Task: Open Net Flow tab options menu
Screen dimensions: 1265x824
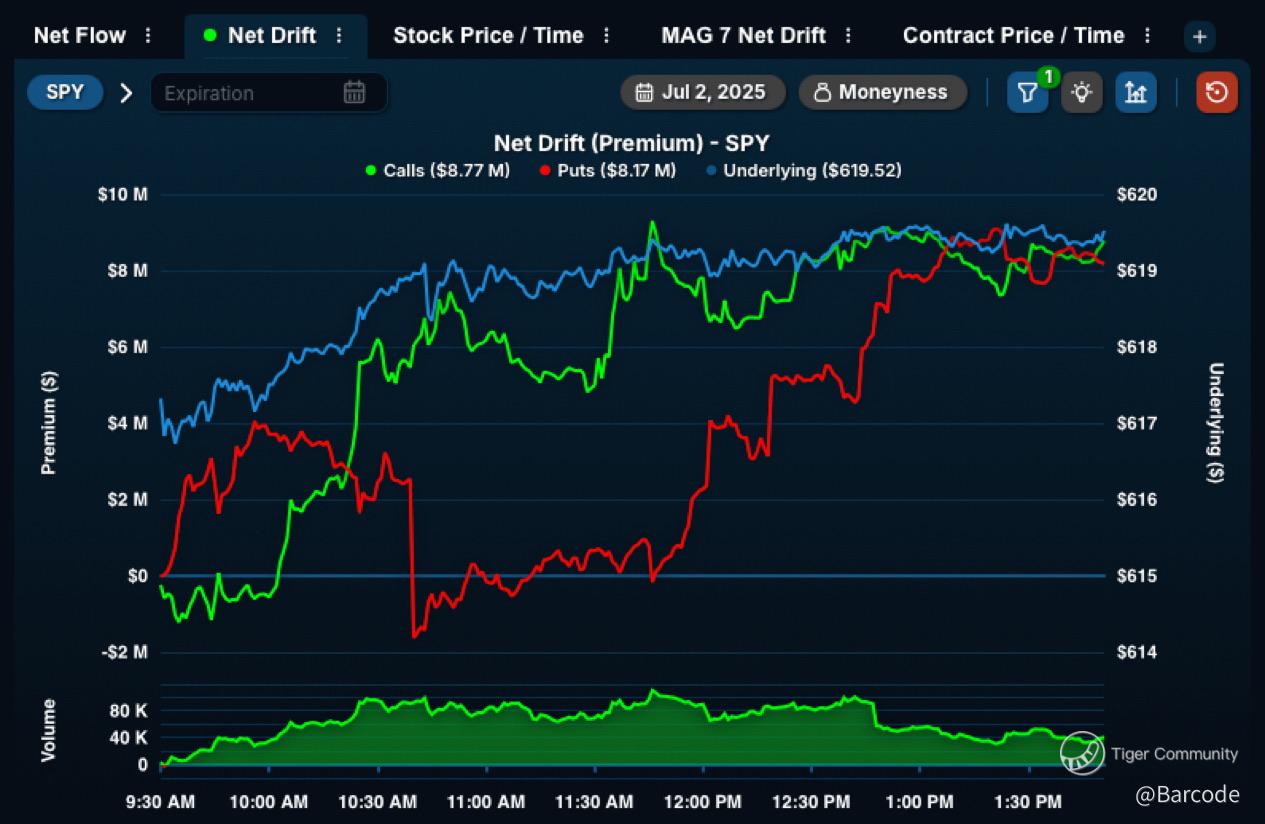Action: tap(148, 36)
